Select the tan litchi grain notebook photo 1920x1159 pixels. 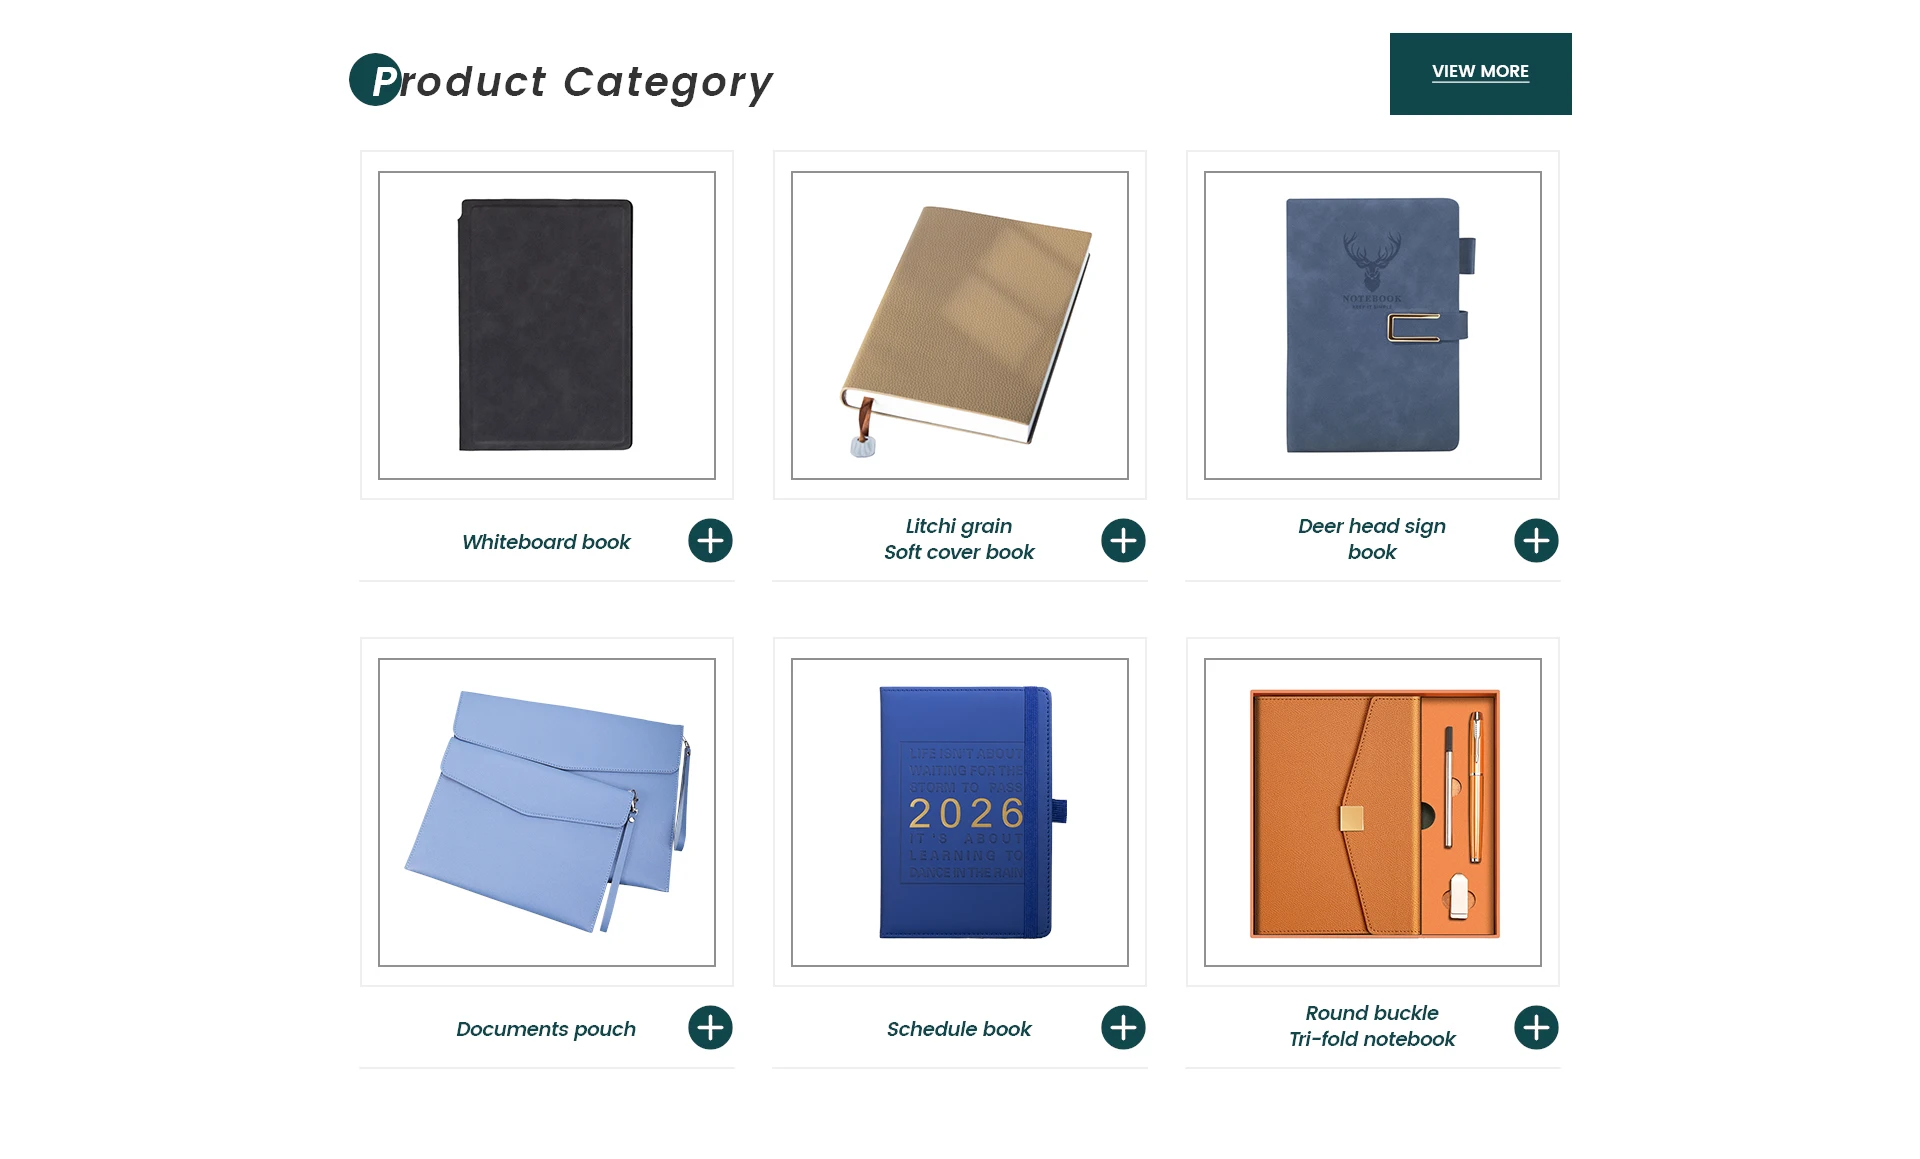tap(960, 325)
